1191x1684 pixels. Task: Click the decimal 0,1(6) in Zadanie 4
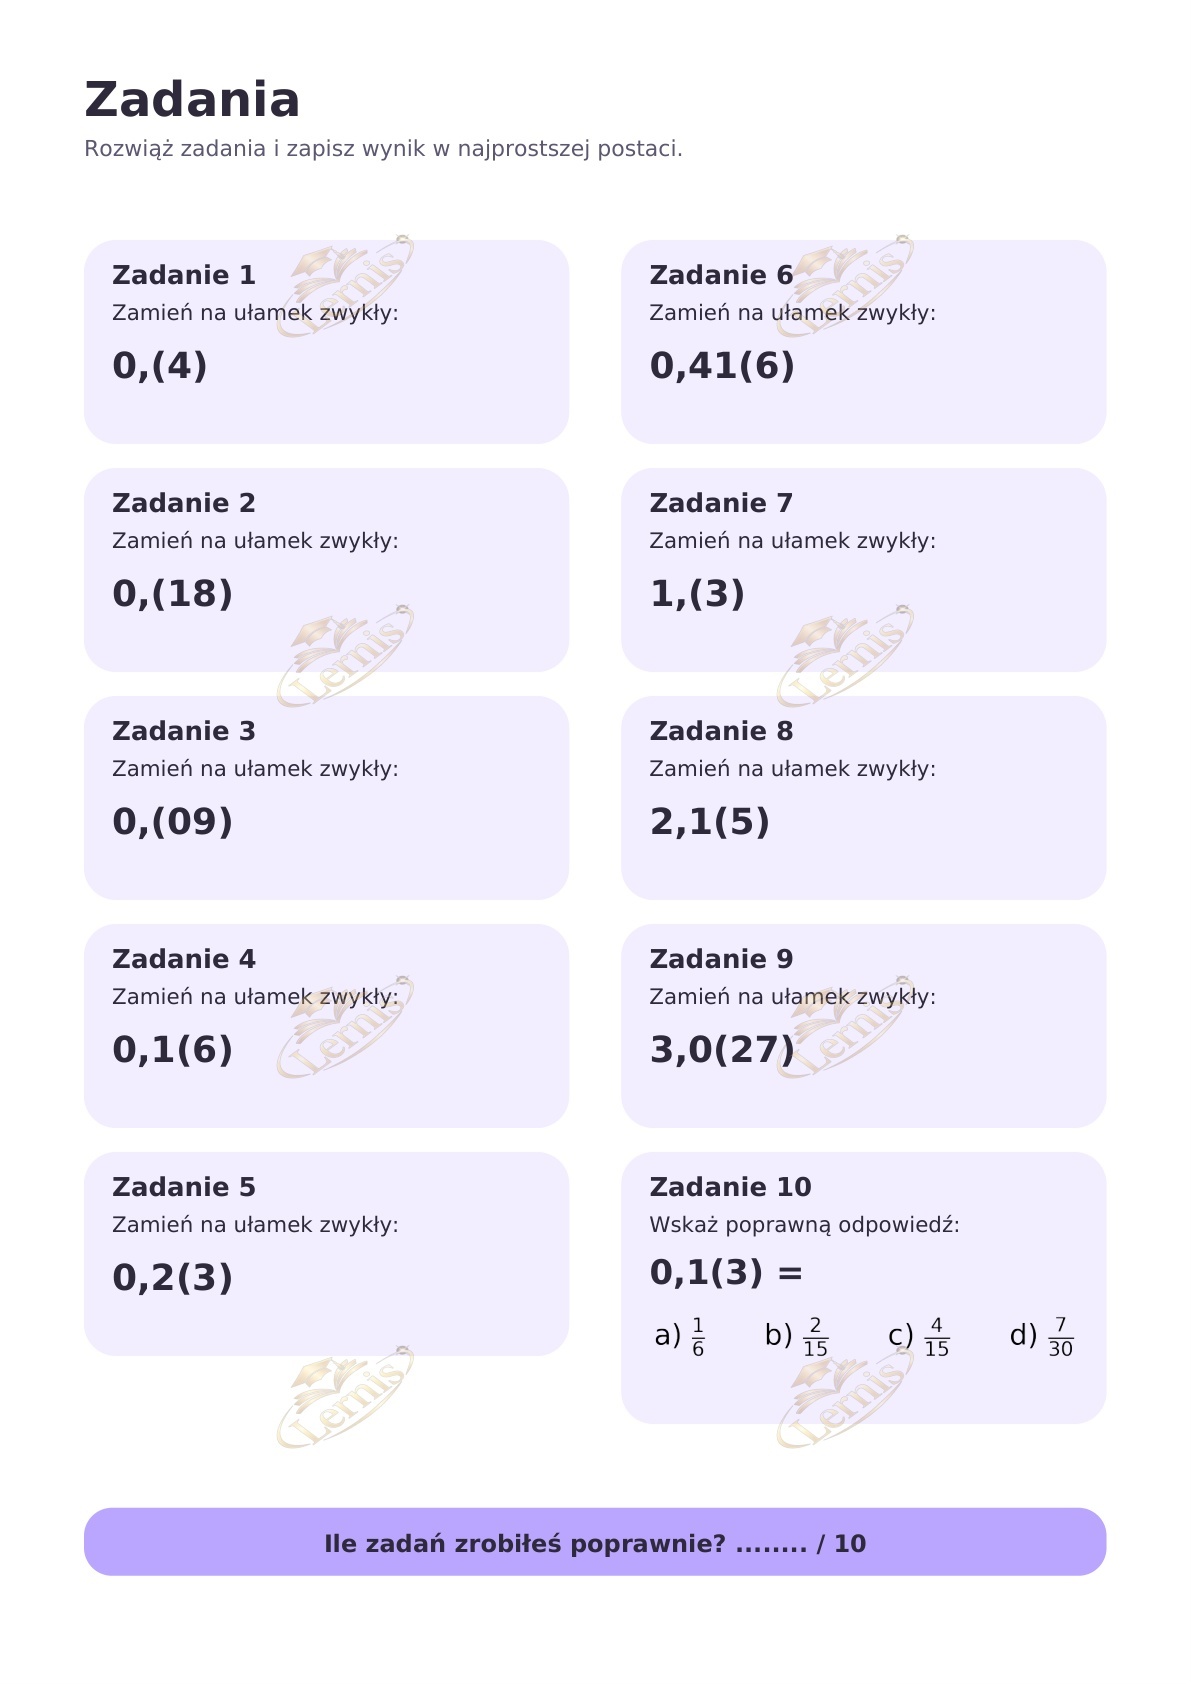[x=172, y=1050]
